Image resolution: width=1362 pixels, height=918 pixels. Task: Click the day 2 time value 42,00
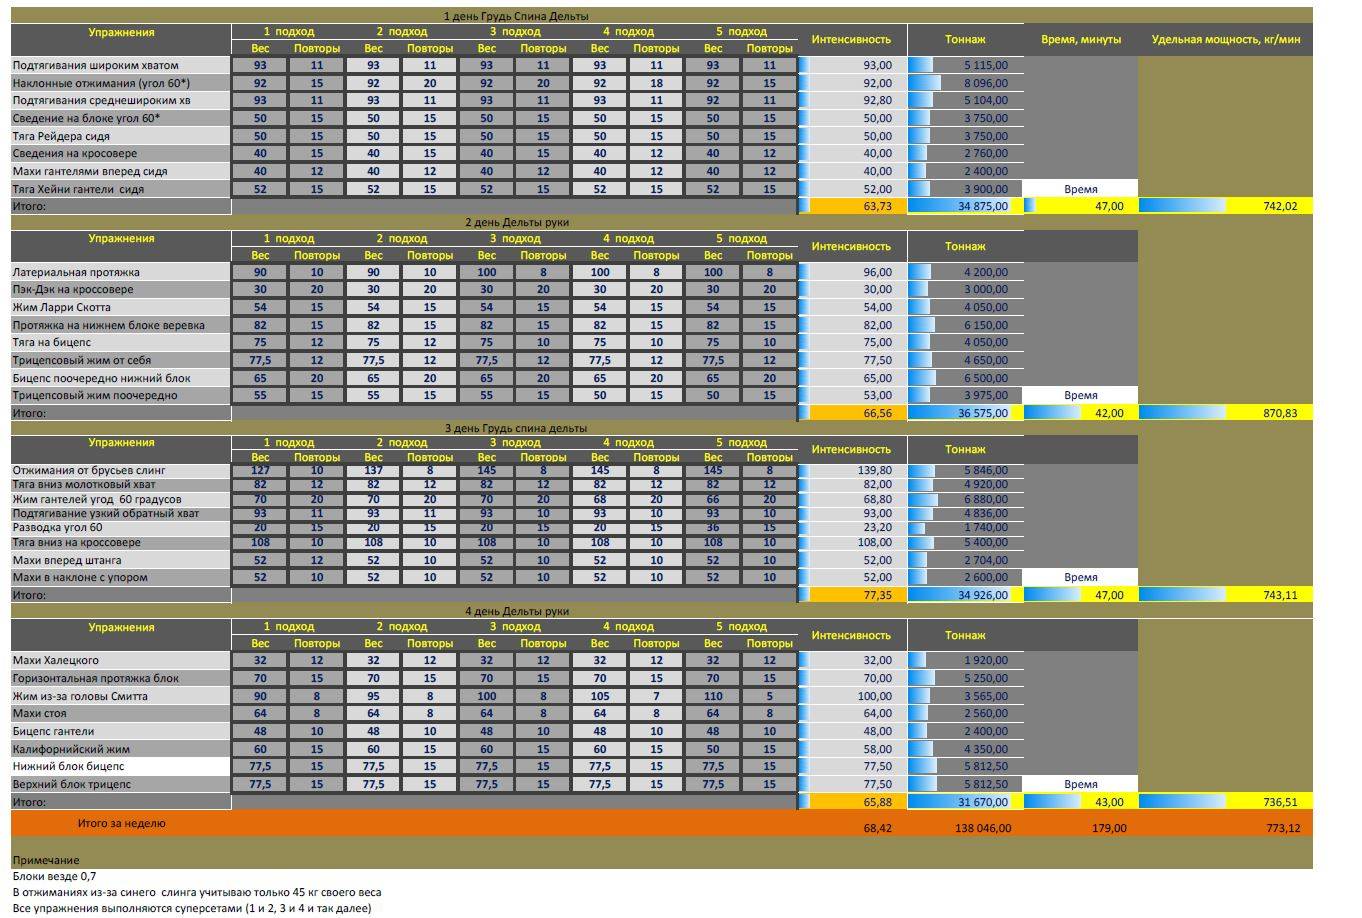1081,413
